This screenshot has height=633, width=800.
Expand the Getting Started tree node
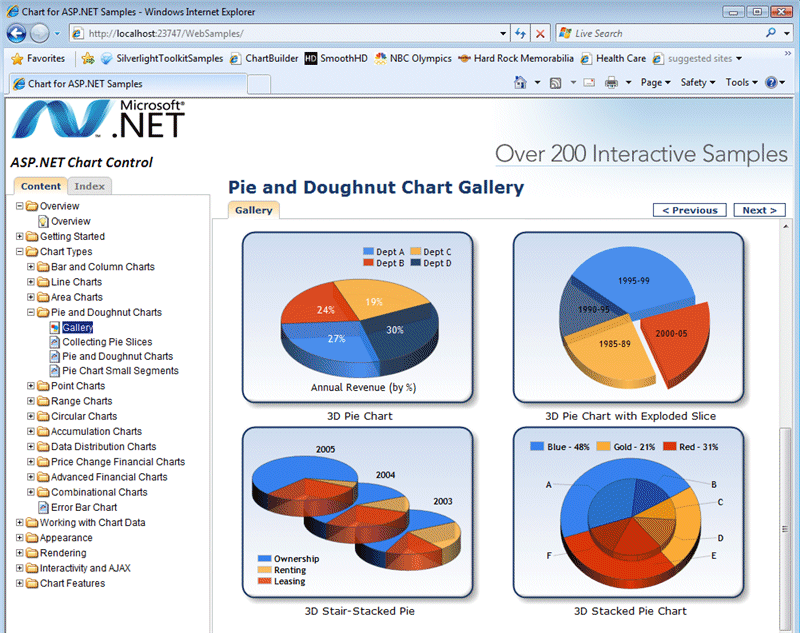(19, 236)
